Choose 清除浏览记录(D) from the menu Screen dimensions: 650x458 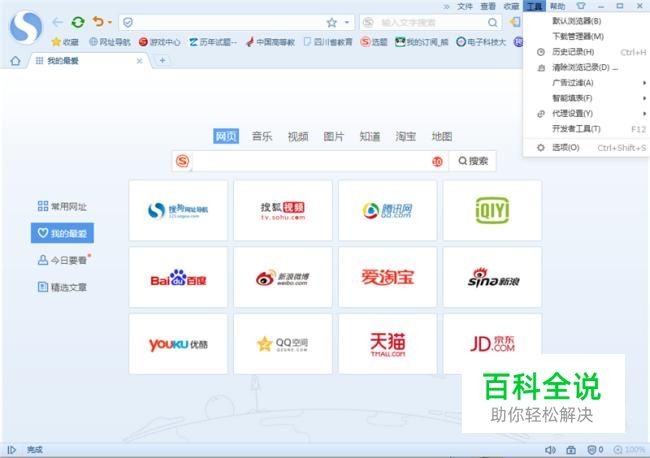coord(586,67)
